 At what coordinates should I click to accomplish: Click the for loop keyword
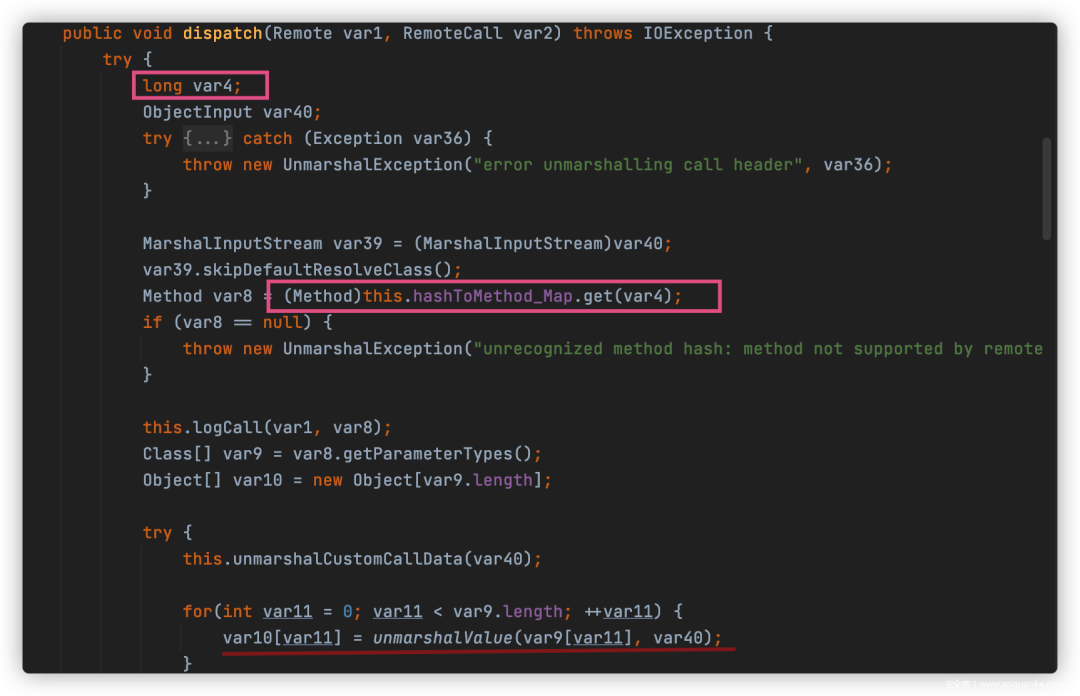[x=197, y=611]
